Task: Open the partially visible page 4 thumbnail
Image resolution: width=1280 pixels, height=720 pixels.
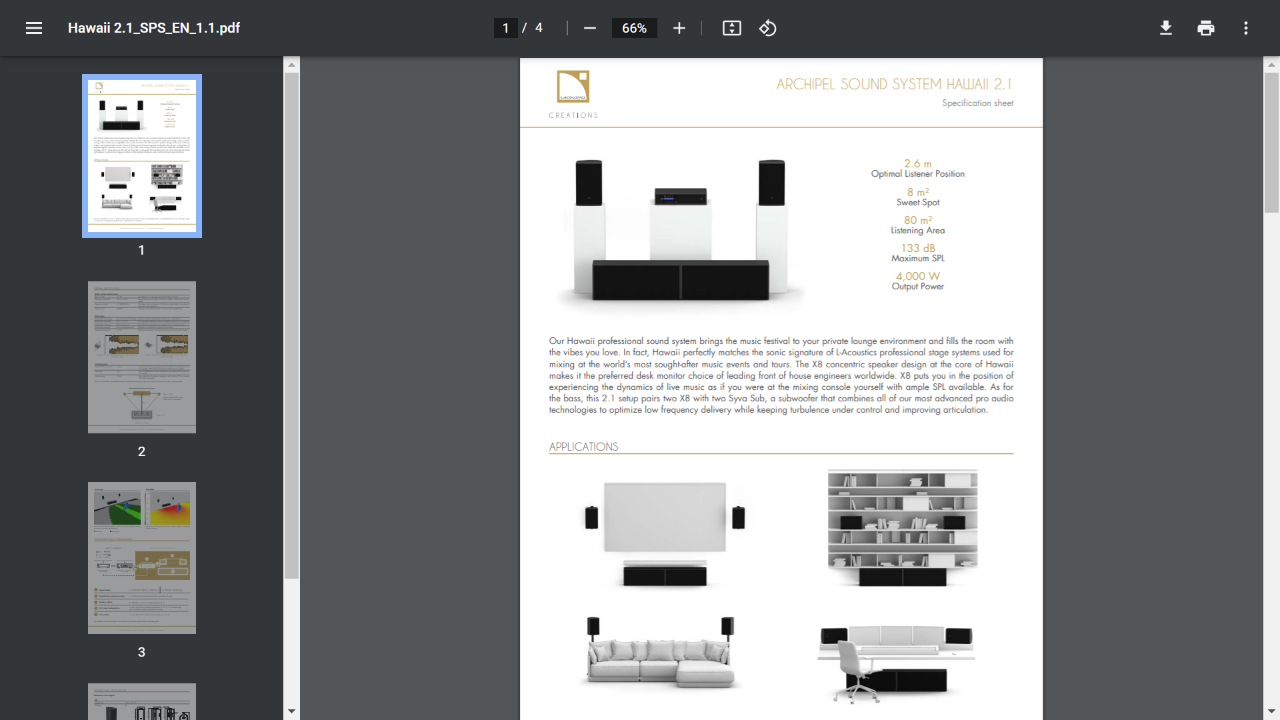Action: coord(142,701)
